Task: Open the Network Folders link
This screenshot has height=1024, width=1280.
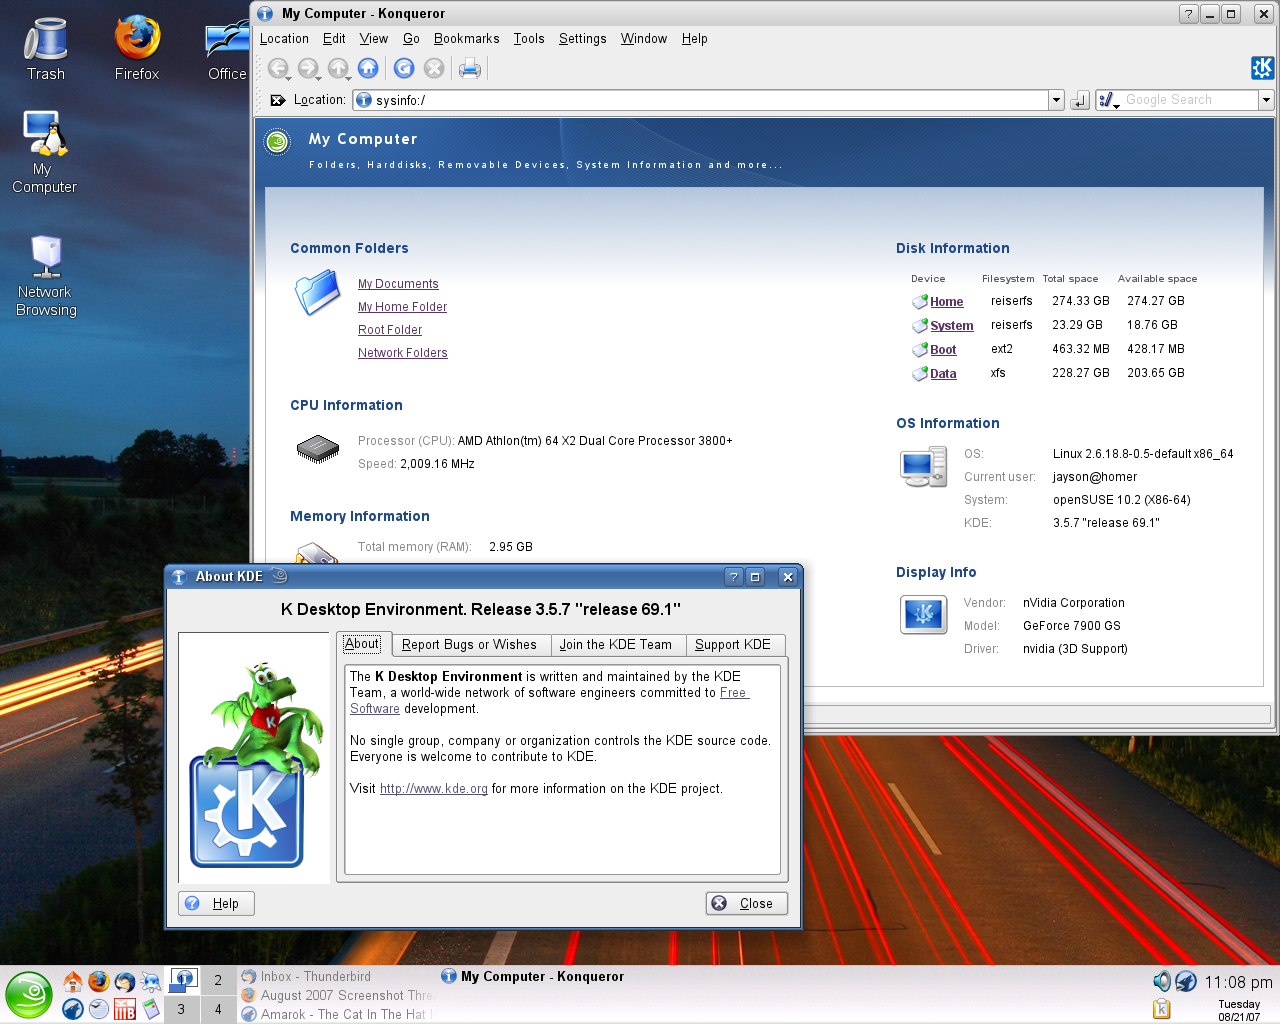Action: click(x=403, y=353)
